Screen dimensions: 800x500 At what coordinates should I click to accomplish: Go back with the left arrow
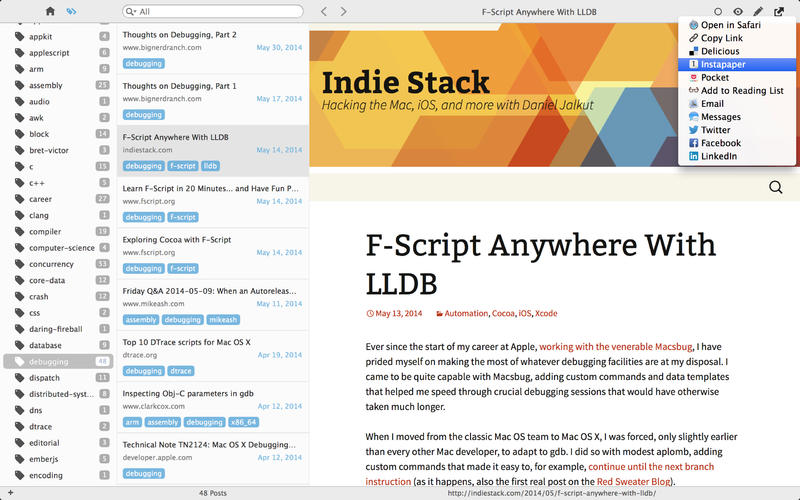tap(323, 11)
